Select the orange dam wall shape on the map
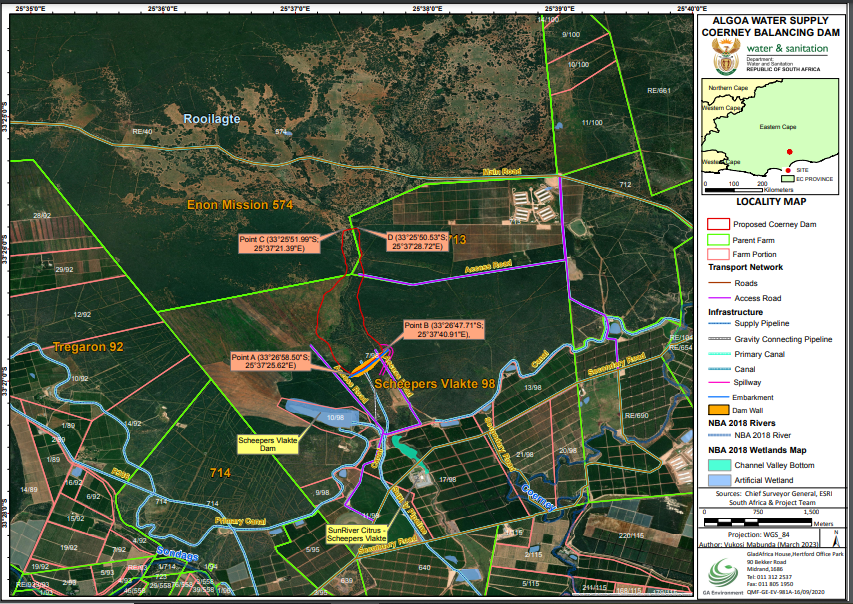853x604 pixels. pos(369,363)
